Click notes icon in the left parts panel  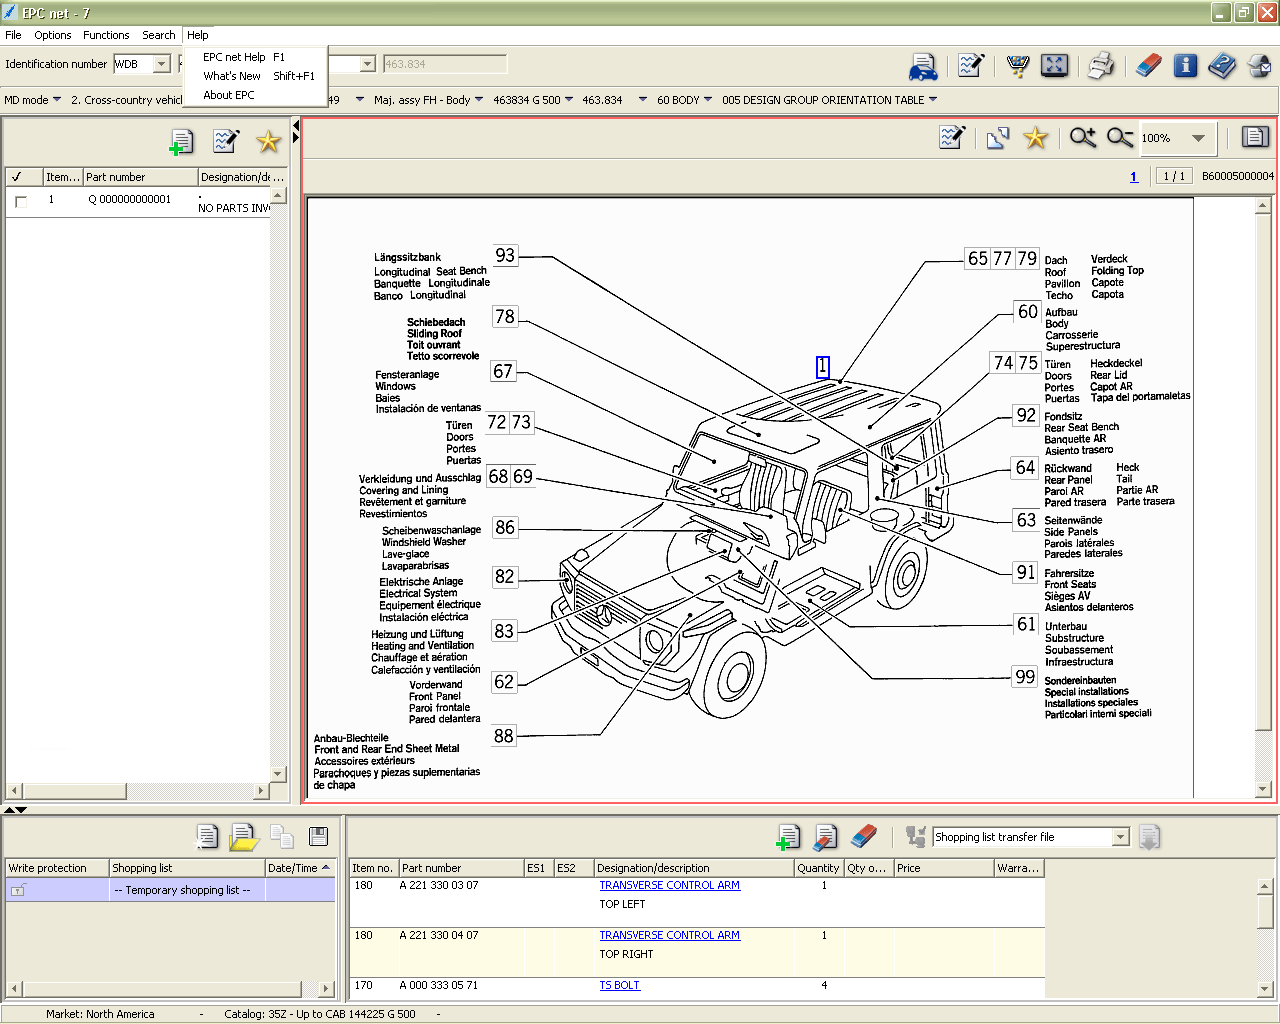click(x=226, y=141)
